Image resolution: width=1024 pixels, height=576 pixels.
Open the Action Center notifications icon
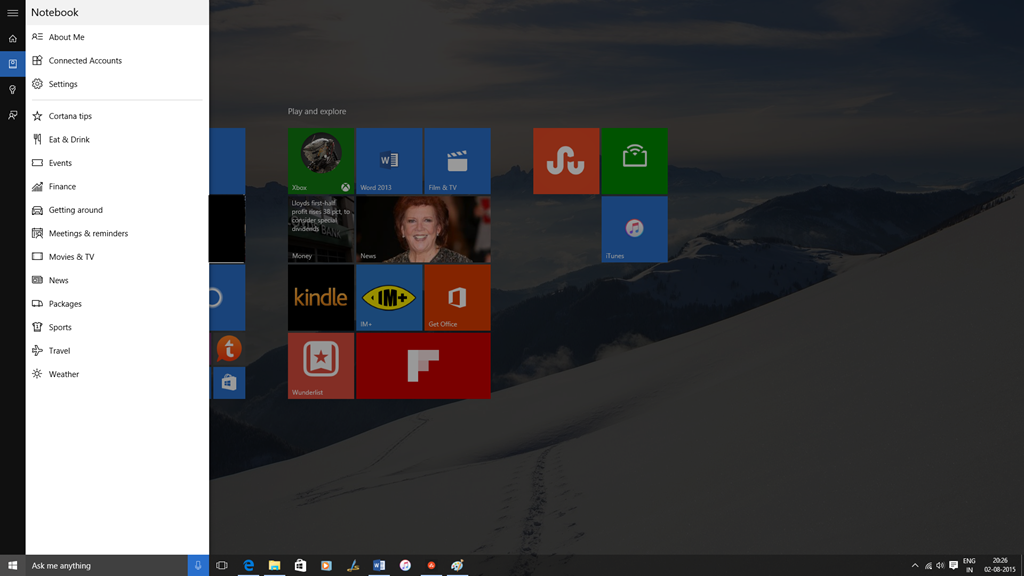tap(953, 566)
